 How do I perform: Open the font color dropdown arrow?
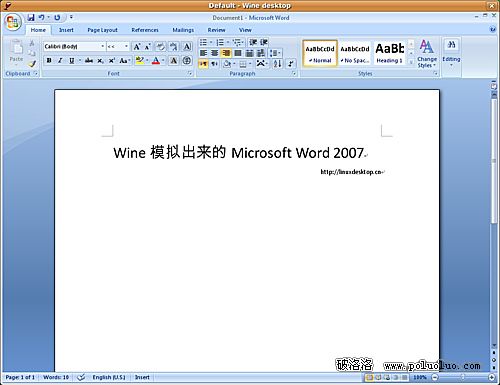[163, 61]
